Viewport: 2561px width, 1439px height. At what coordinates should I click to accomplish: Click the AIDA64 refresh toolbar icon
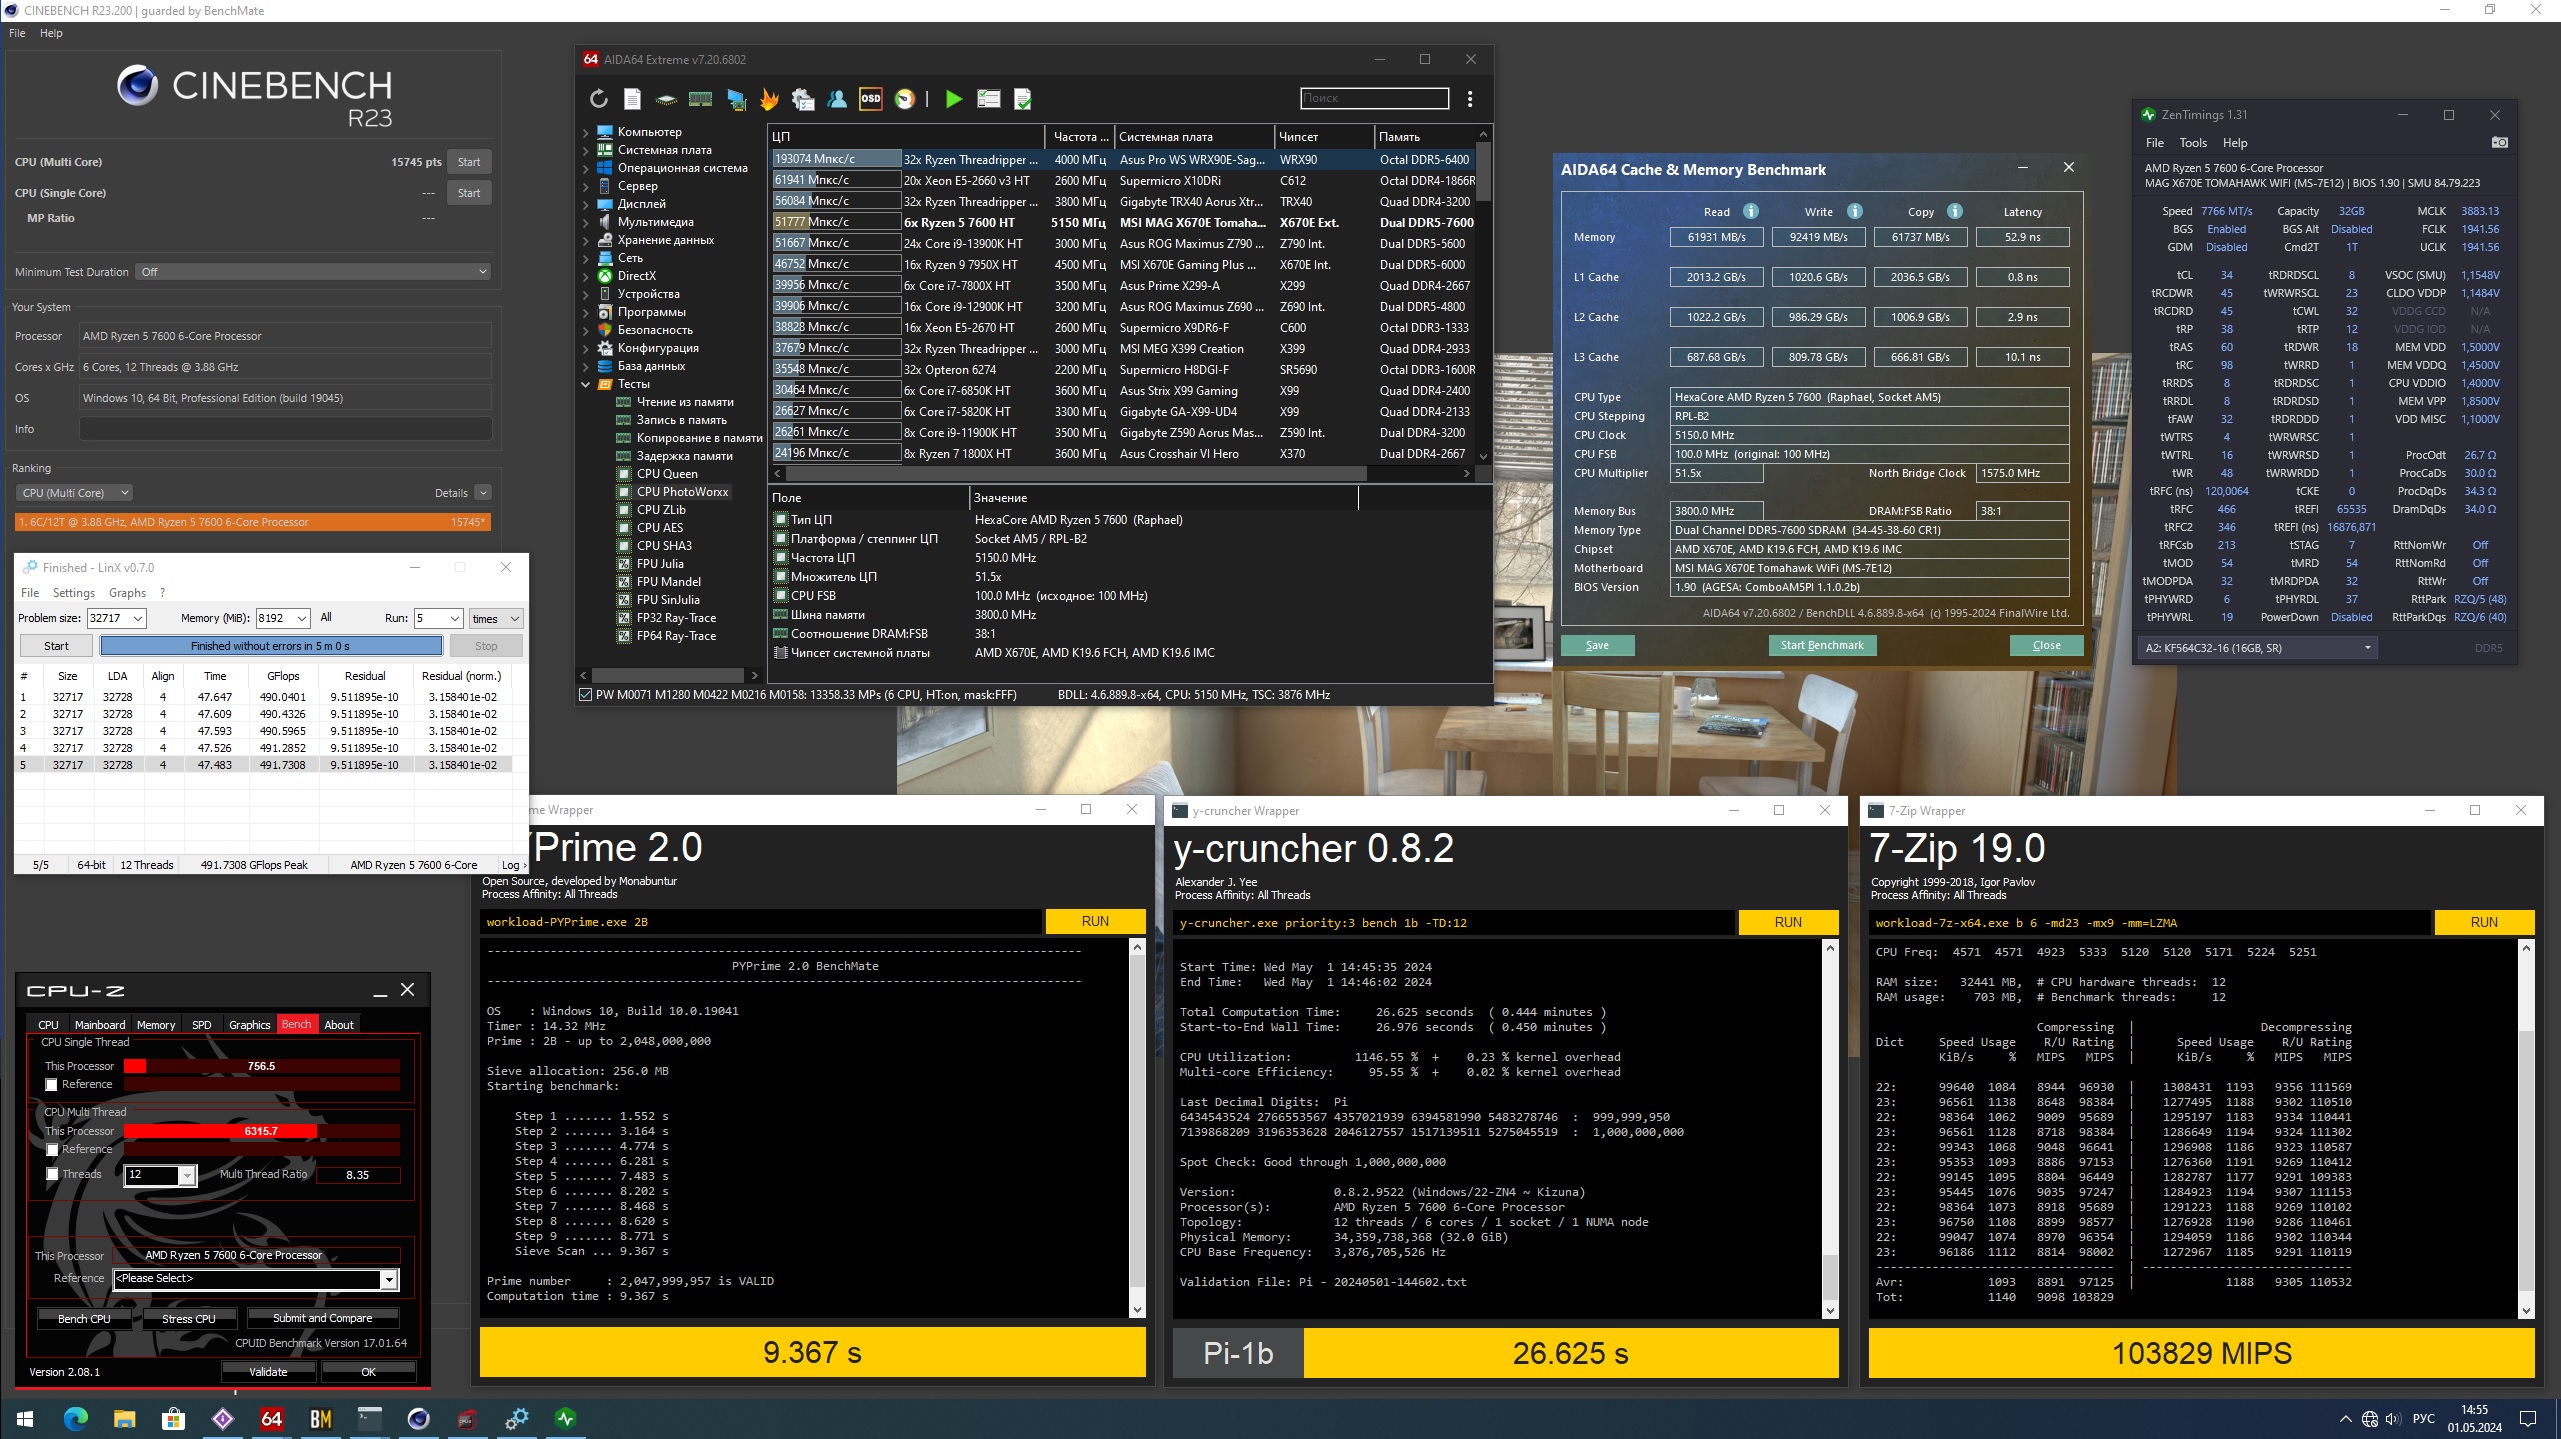(598, 99)
